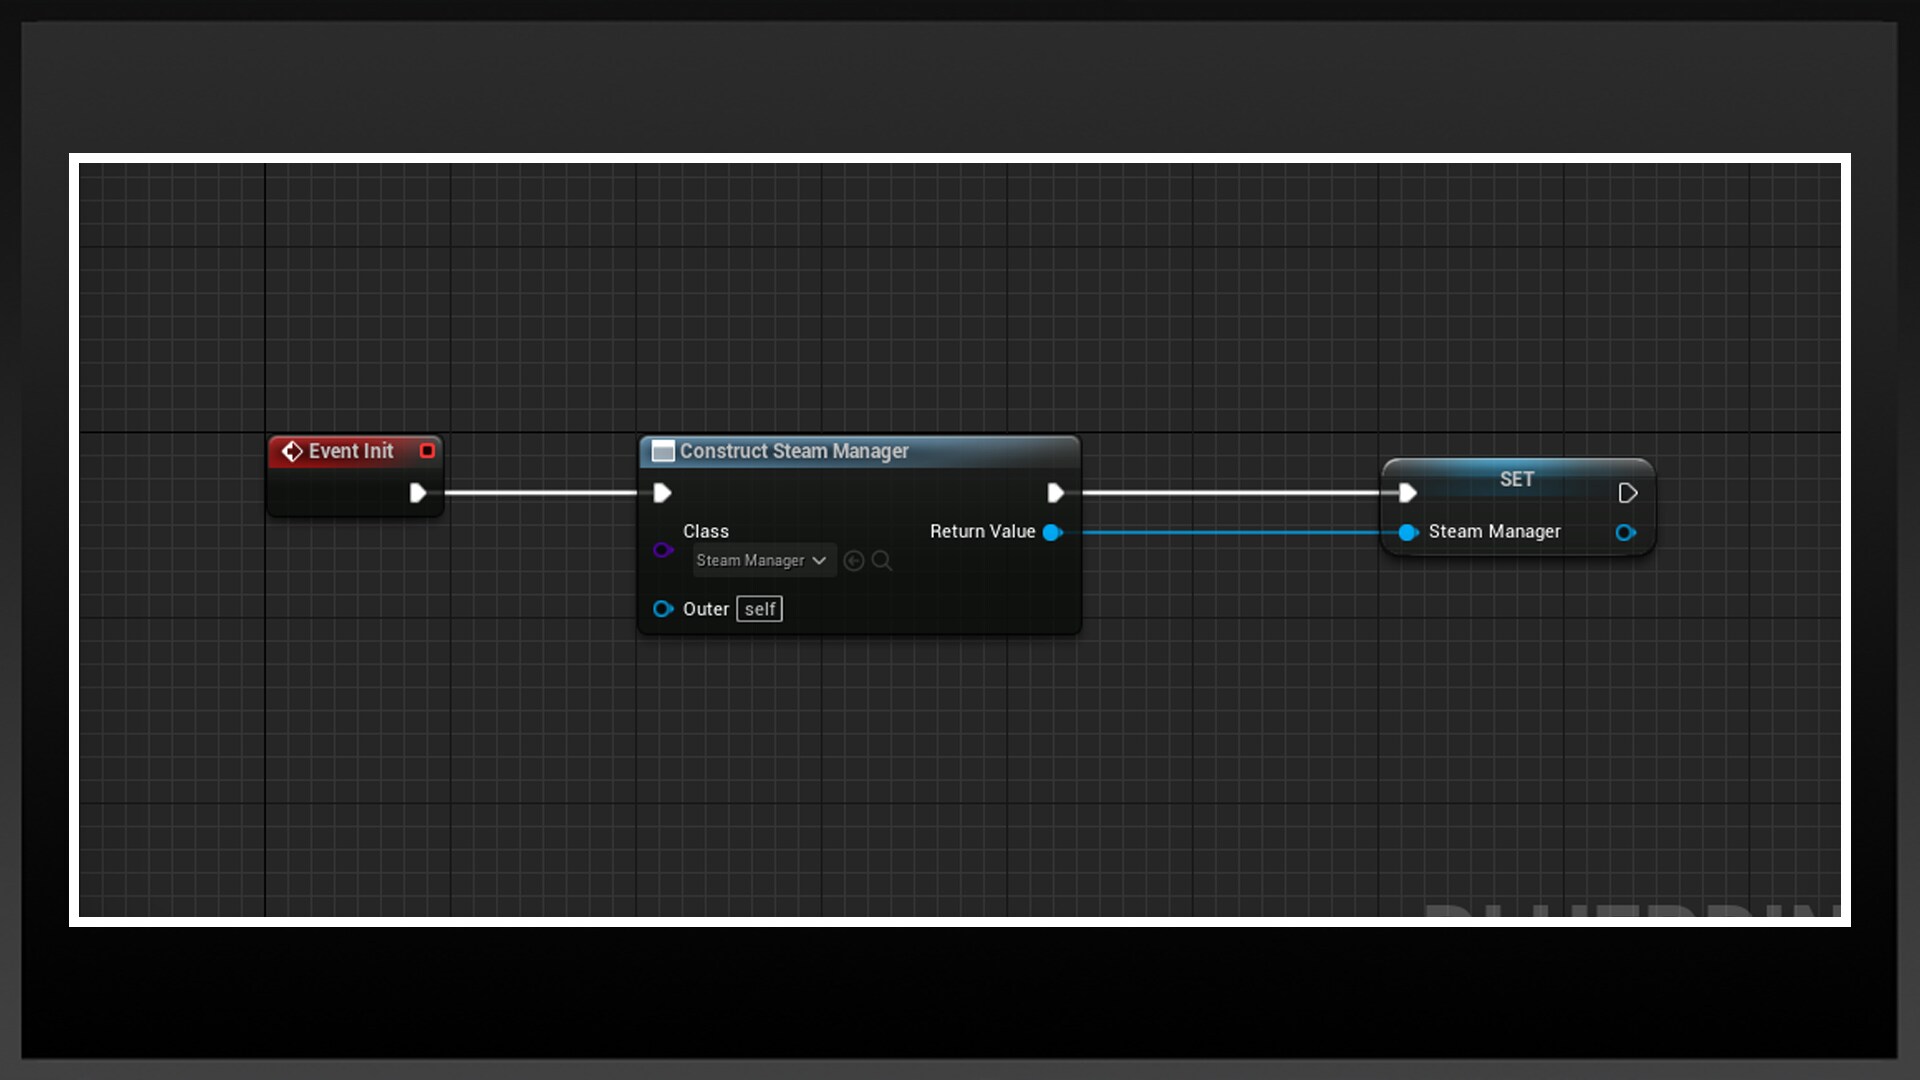This screenshot has height=1080, width=1920.
Task: Click the blue Outer input pin
Action: click(662, 609)
